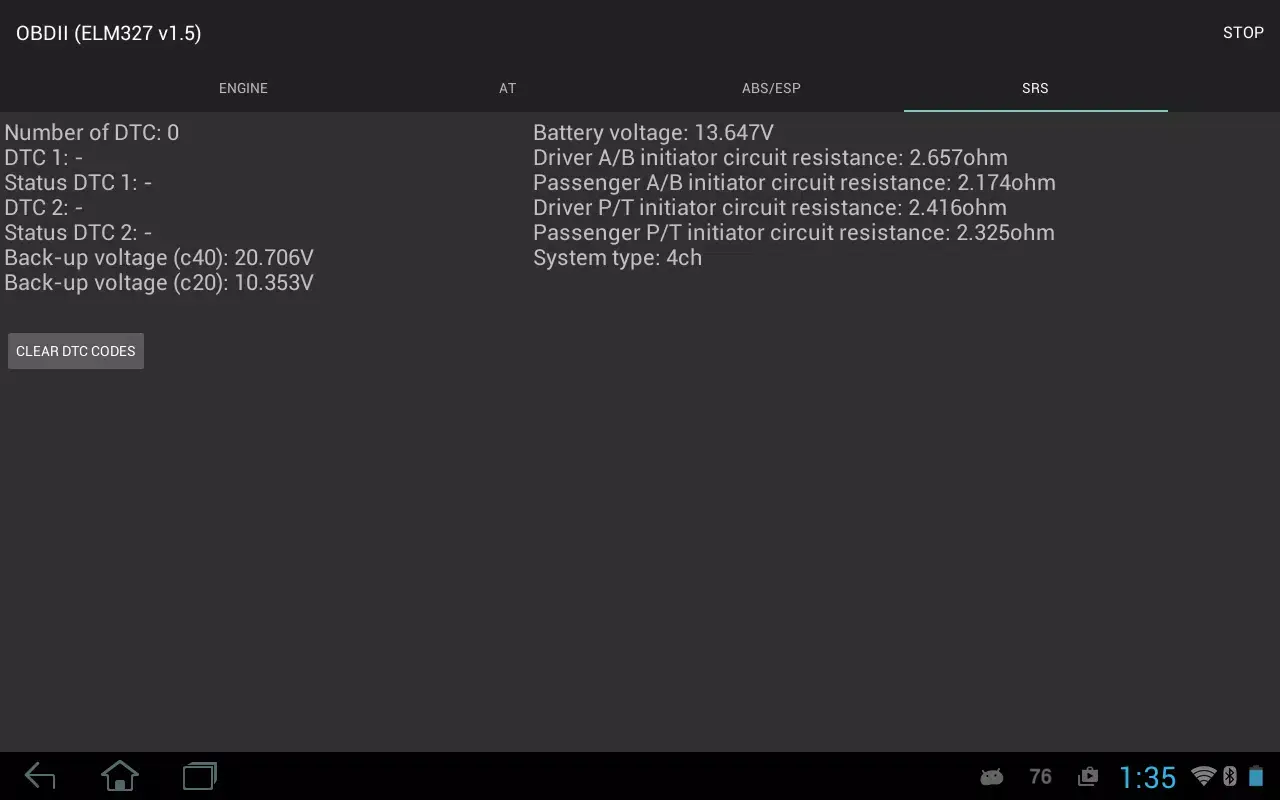The width and height of the screenshot is (1280, 800).
Task: Tap the screenshot notification icon
Action: 1087,776
